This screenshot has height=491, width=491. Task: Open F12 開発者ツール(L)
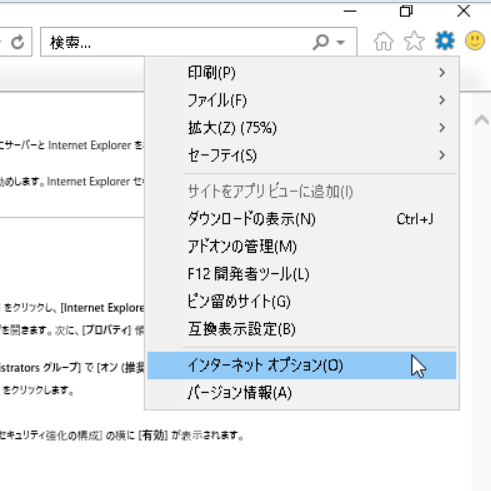(302, 274)
